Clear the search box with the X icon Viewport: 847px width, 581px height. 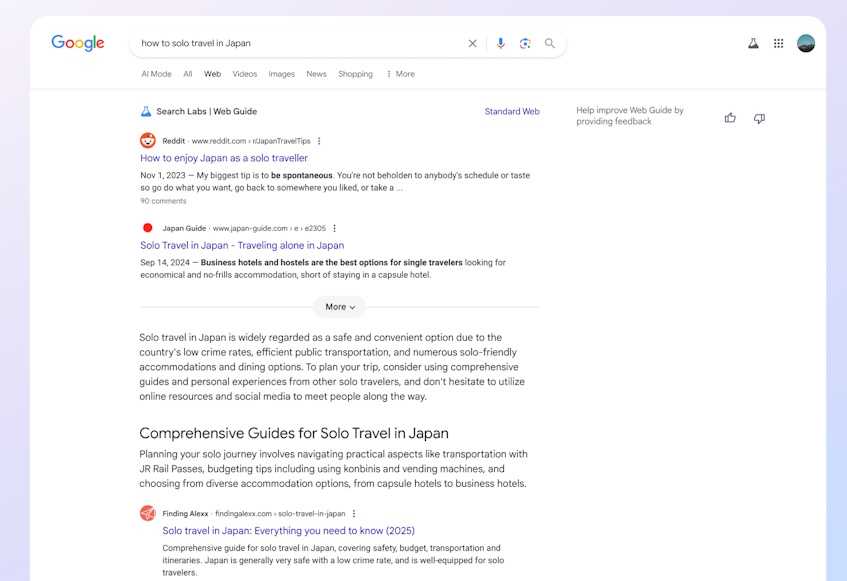(472, 43)
